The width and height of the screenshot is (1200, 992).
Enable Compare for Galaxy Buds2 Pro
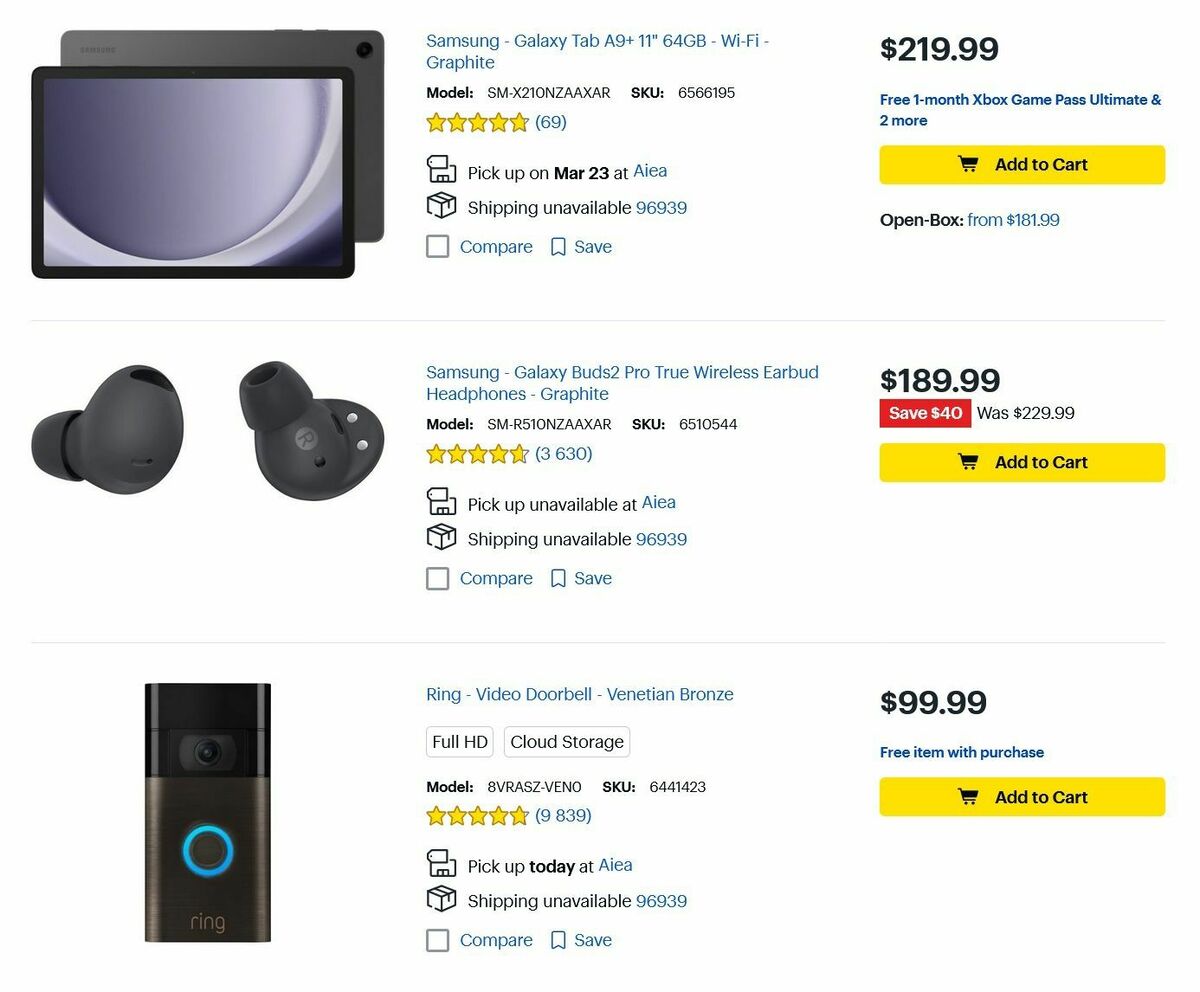[437, 577]
